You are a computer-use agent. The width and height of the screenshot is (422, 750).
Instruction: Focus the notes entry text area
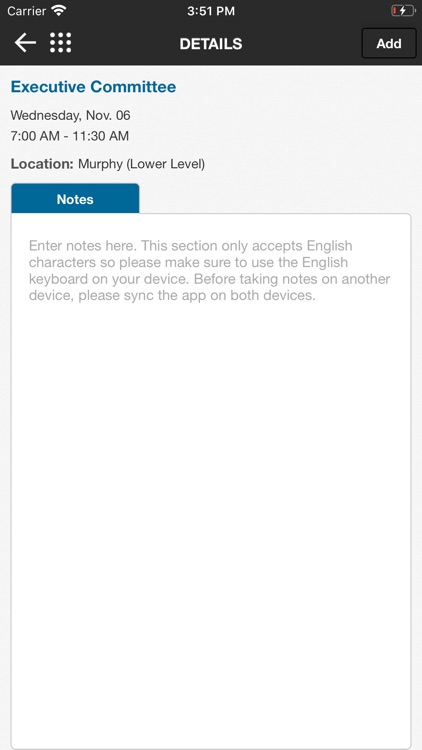(x=211, y=481)
